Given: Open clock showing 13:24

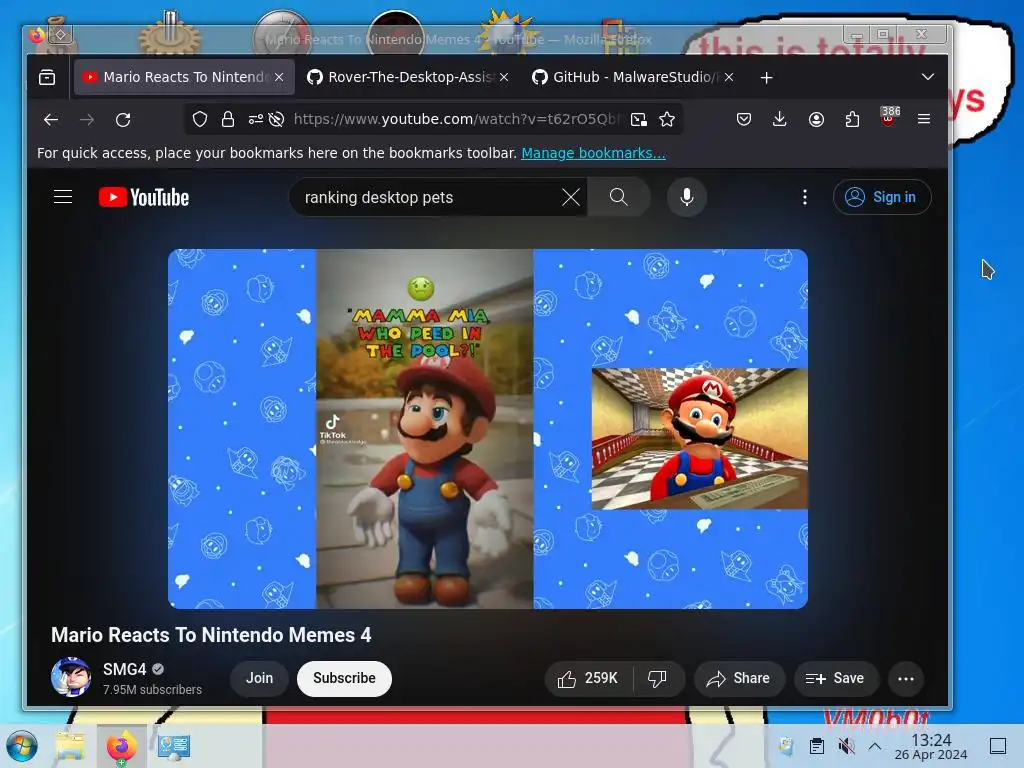Looking at the screenshot, I should tap(931, 746).
